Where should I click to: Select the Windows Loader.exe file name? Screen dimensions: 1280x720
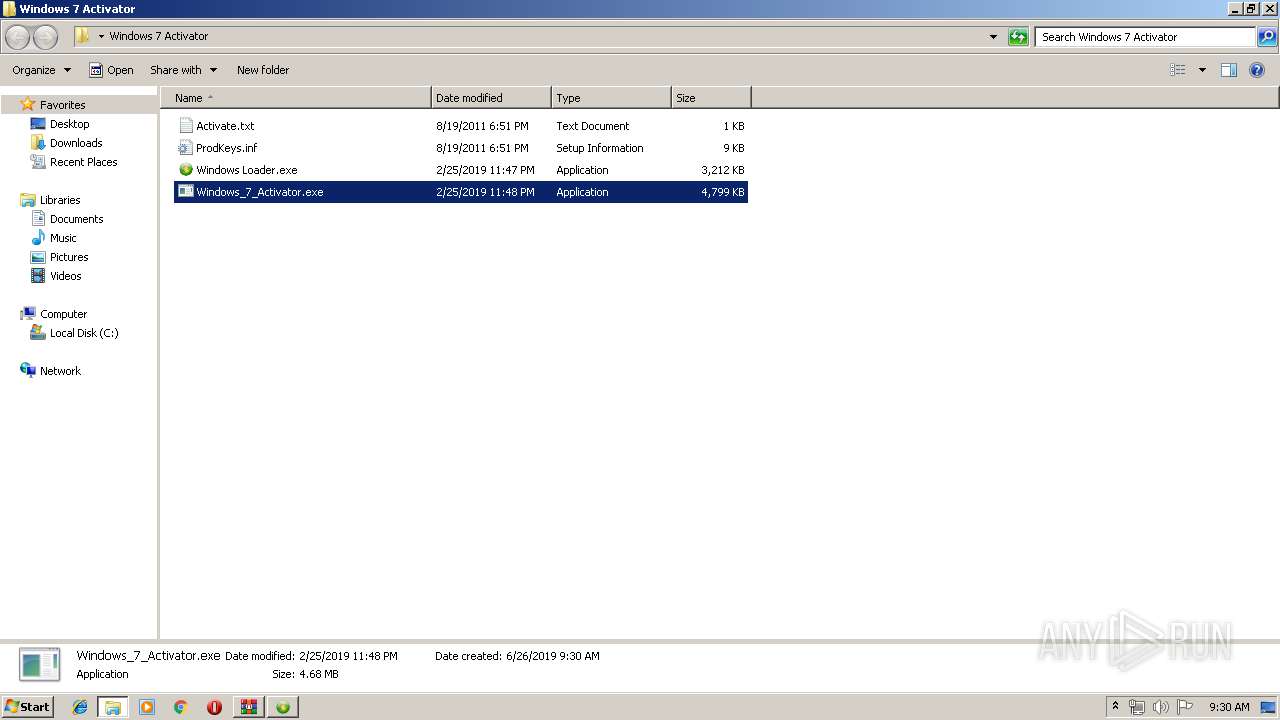click(x=247, y=170)
